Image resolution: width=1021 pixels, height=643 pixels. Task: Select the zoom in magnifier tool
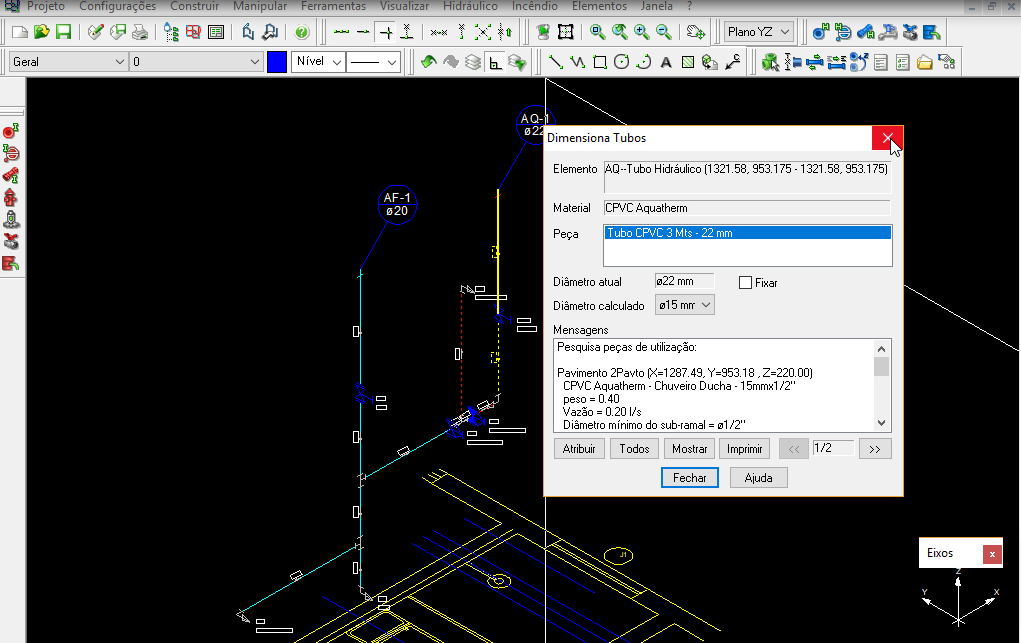tap(641, 32)
